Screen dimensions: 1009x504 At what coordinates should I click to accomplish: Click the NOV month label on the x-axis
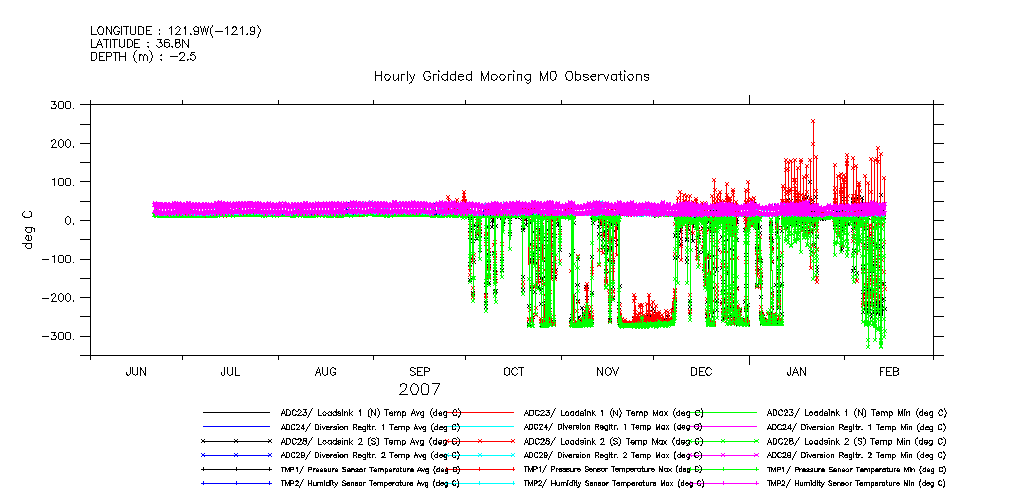607,372
